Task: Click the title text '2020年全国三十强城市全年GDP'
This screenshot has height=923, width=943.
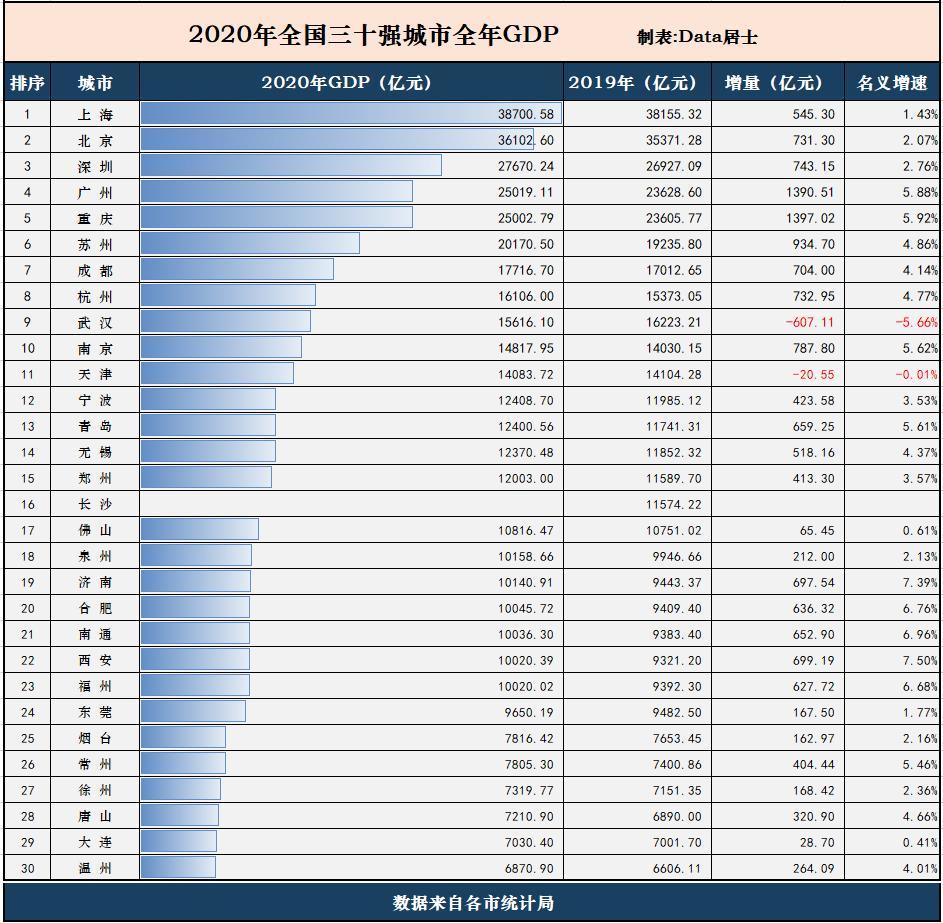Action: tap(373, 34)
